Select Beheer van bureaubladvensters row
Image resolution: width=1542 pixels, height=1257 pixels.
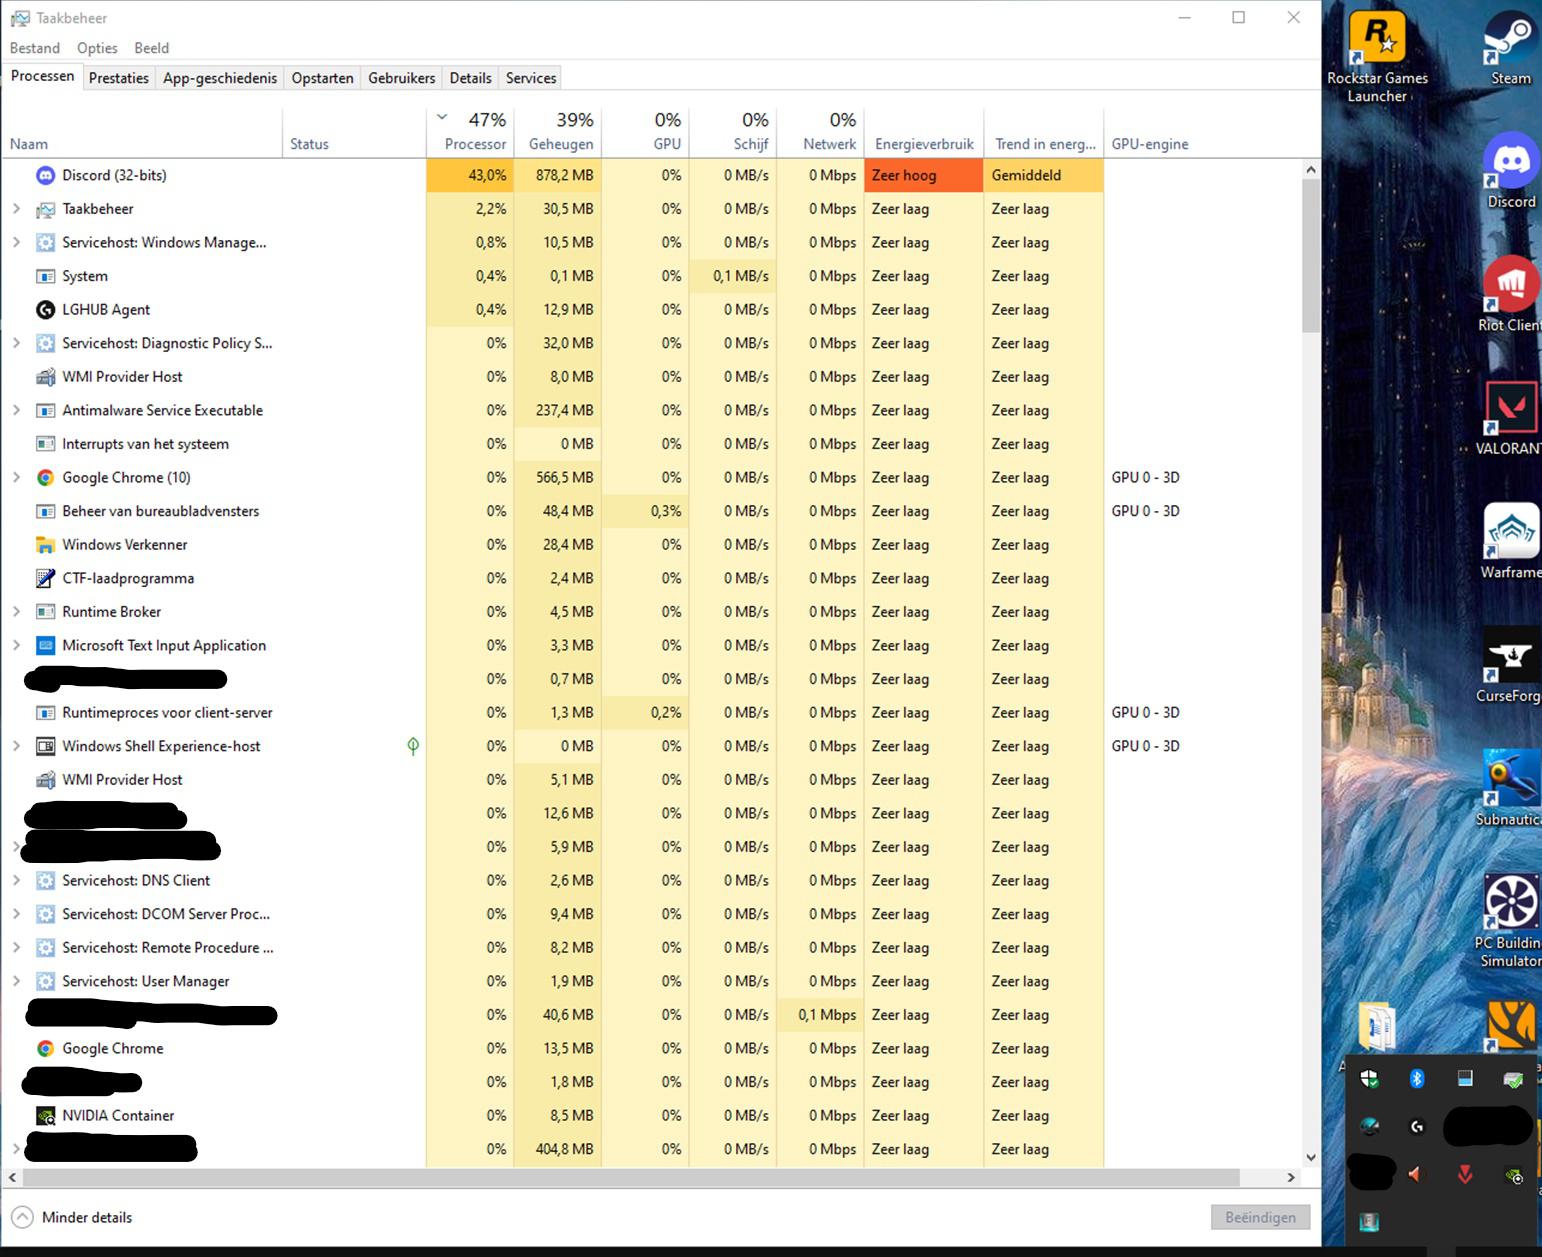(652, 511)
